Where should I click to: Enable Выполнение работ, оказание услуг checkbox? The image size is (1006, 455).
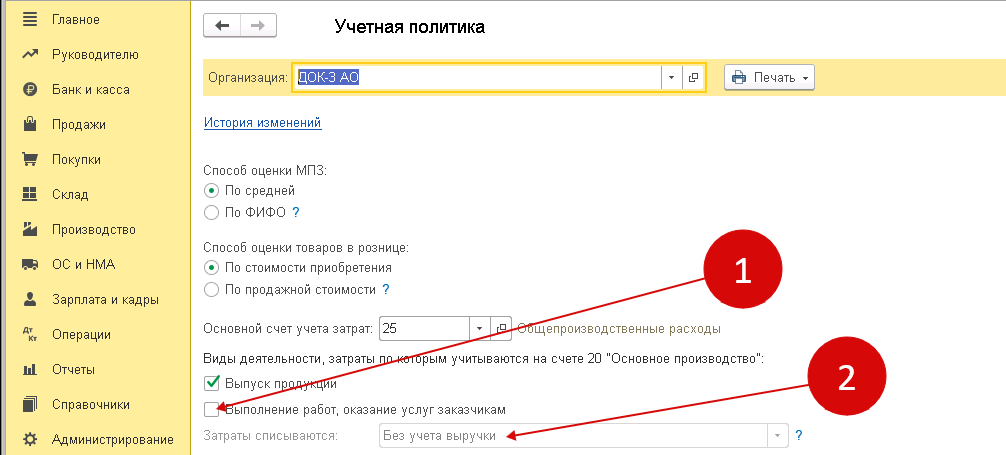point(211,409)
